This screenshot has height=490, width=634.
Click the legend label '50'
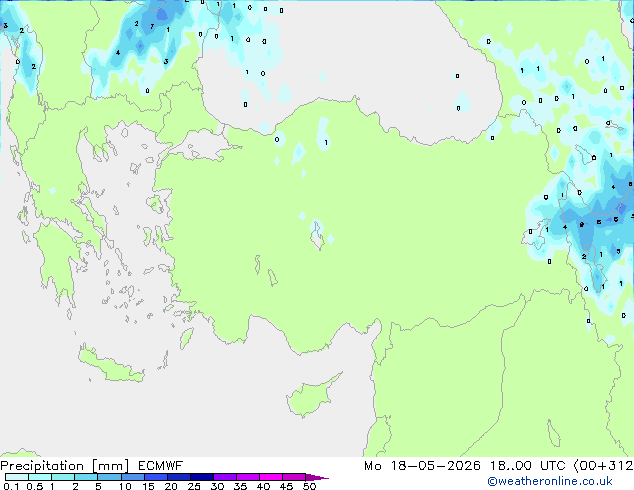(x=309, y=486)
